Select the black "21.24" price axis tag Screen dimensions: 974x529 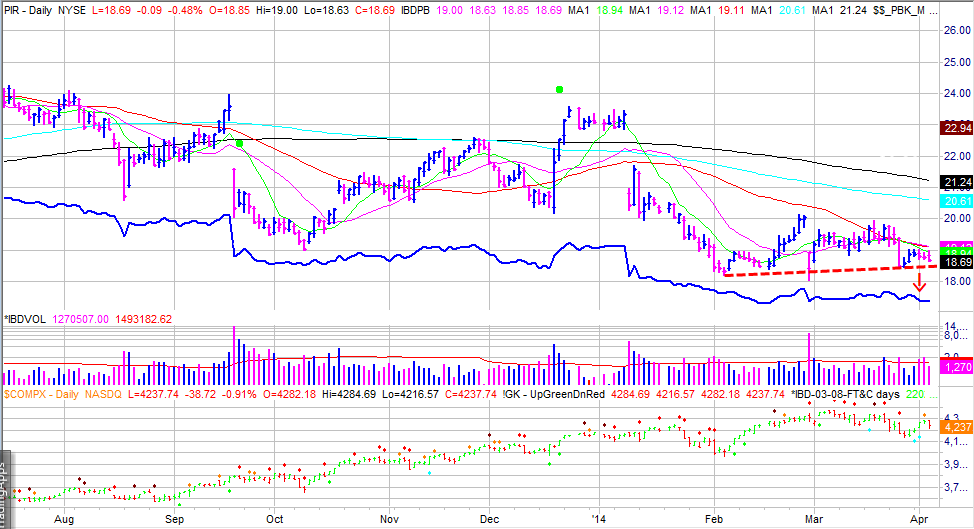tap(957, 182)
